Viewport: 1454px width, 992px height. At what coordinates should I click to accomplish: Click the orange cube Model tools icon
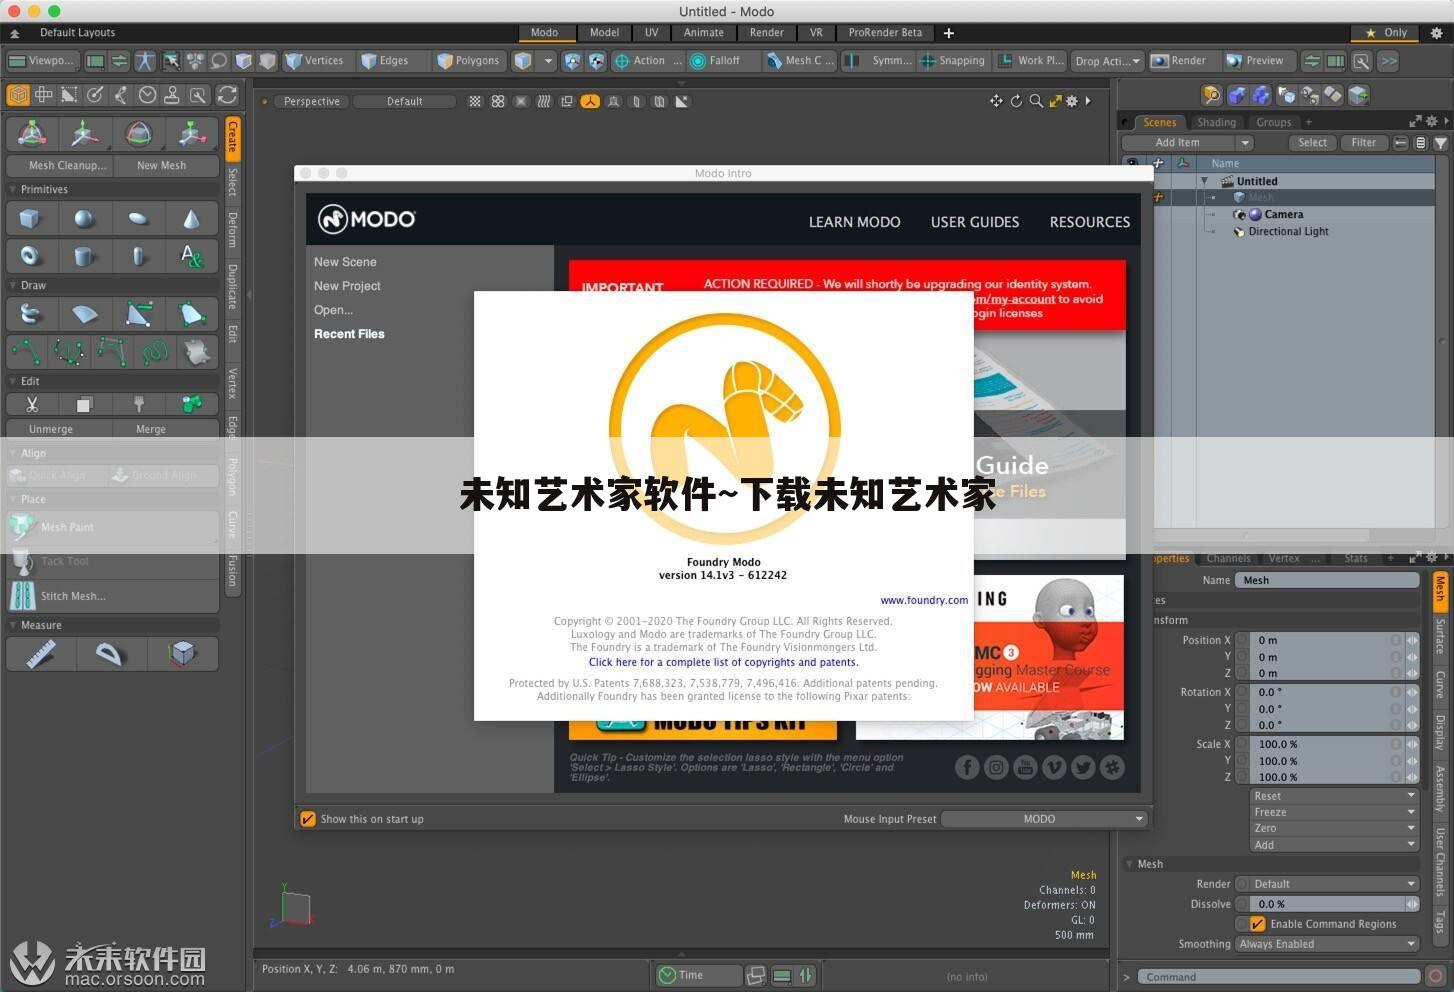click(x=18, y=95)
